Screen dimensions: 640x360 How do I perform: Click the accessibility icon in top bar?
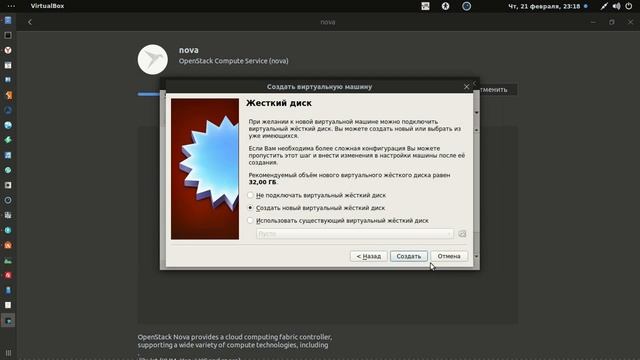445,6
